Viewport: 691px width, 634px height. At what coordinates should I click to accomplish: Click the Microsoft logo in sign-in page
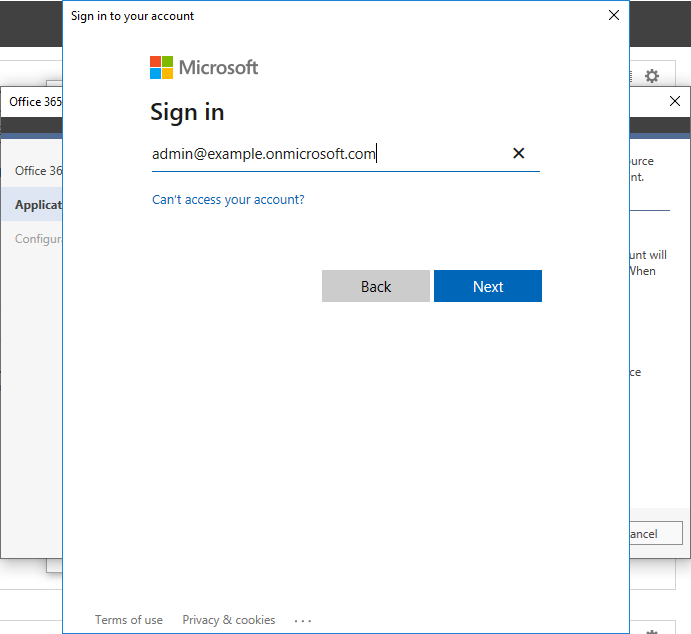click(204, 67)
